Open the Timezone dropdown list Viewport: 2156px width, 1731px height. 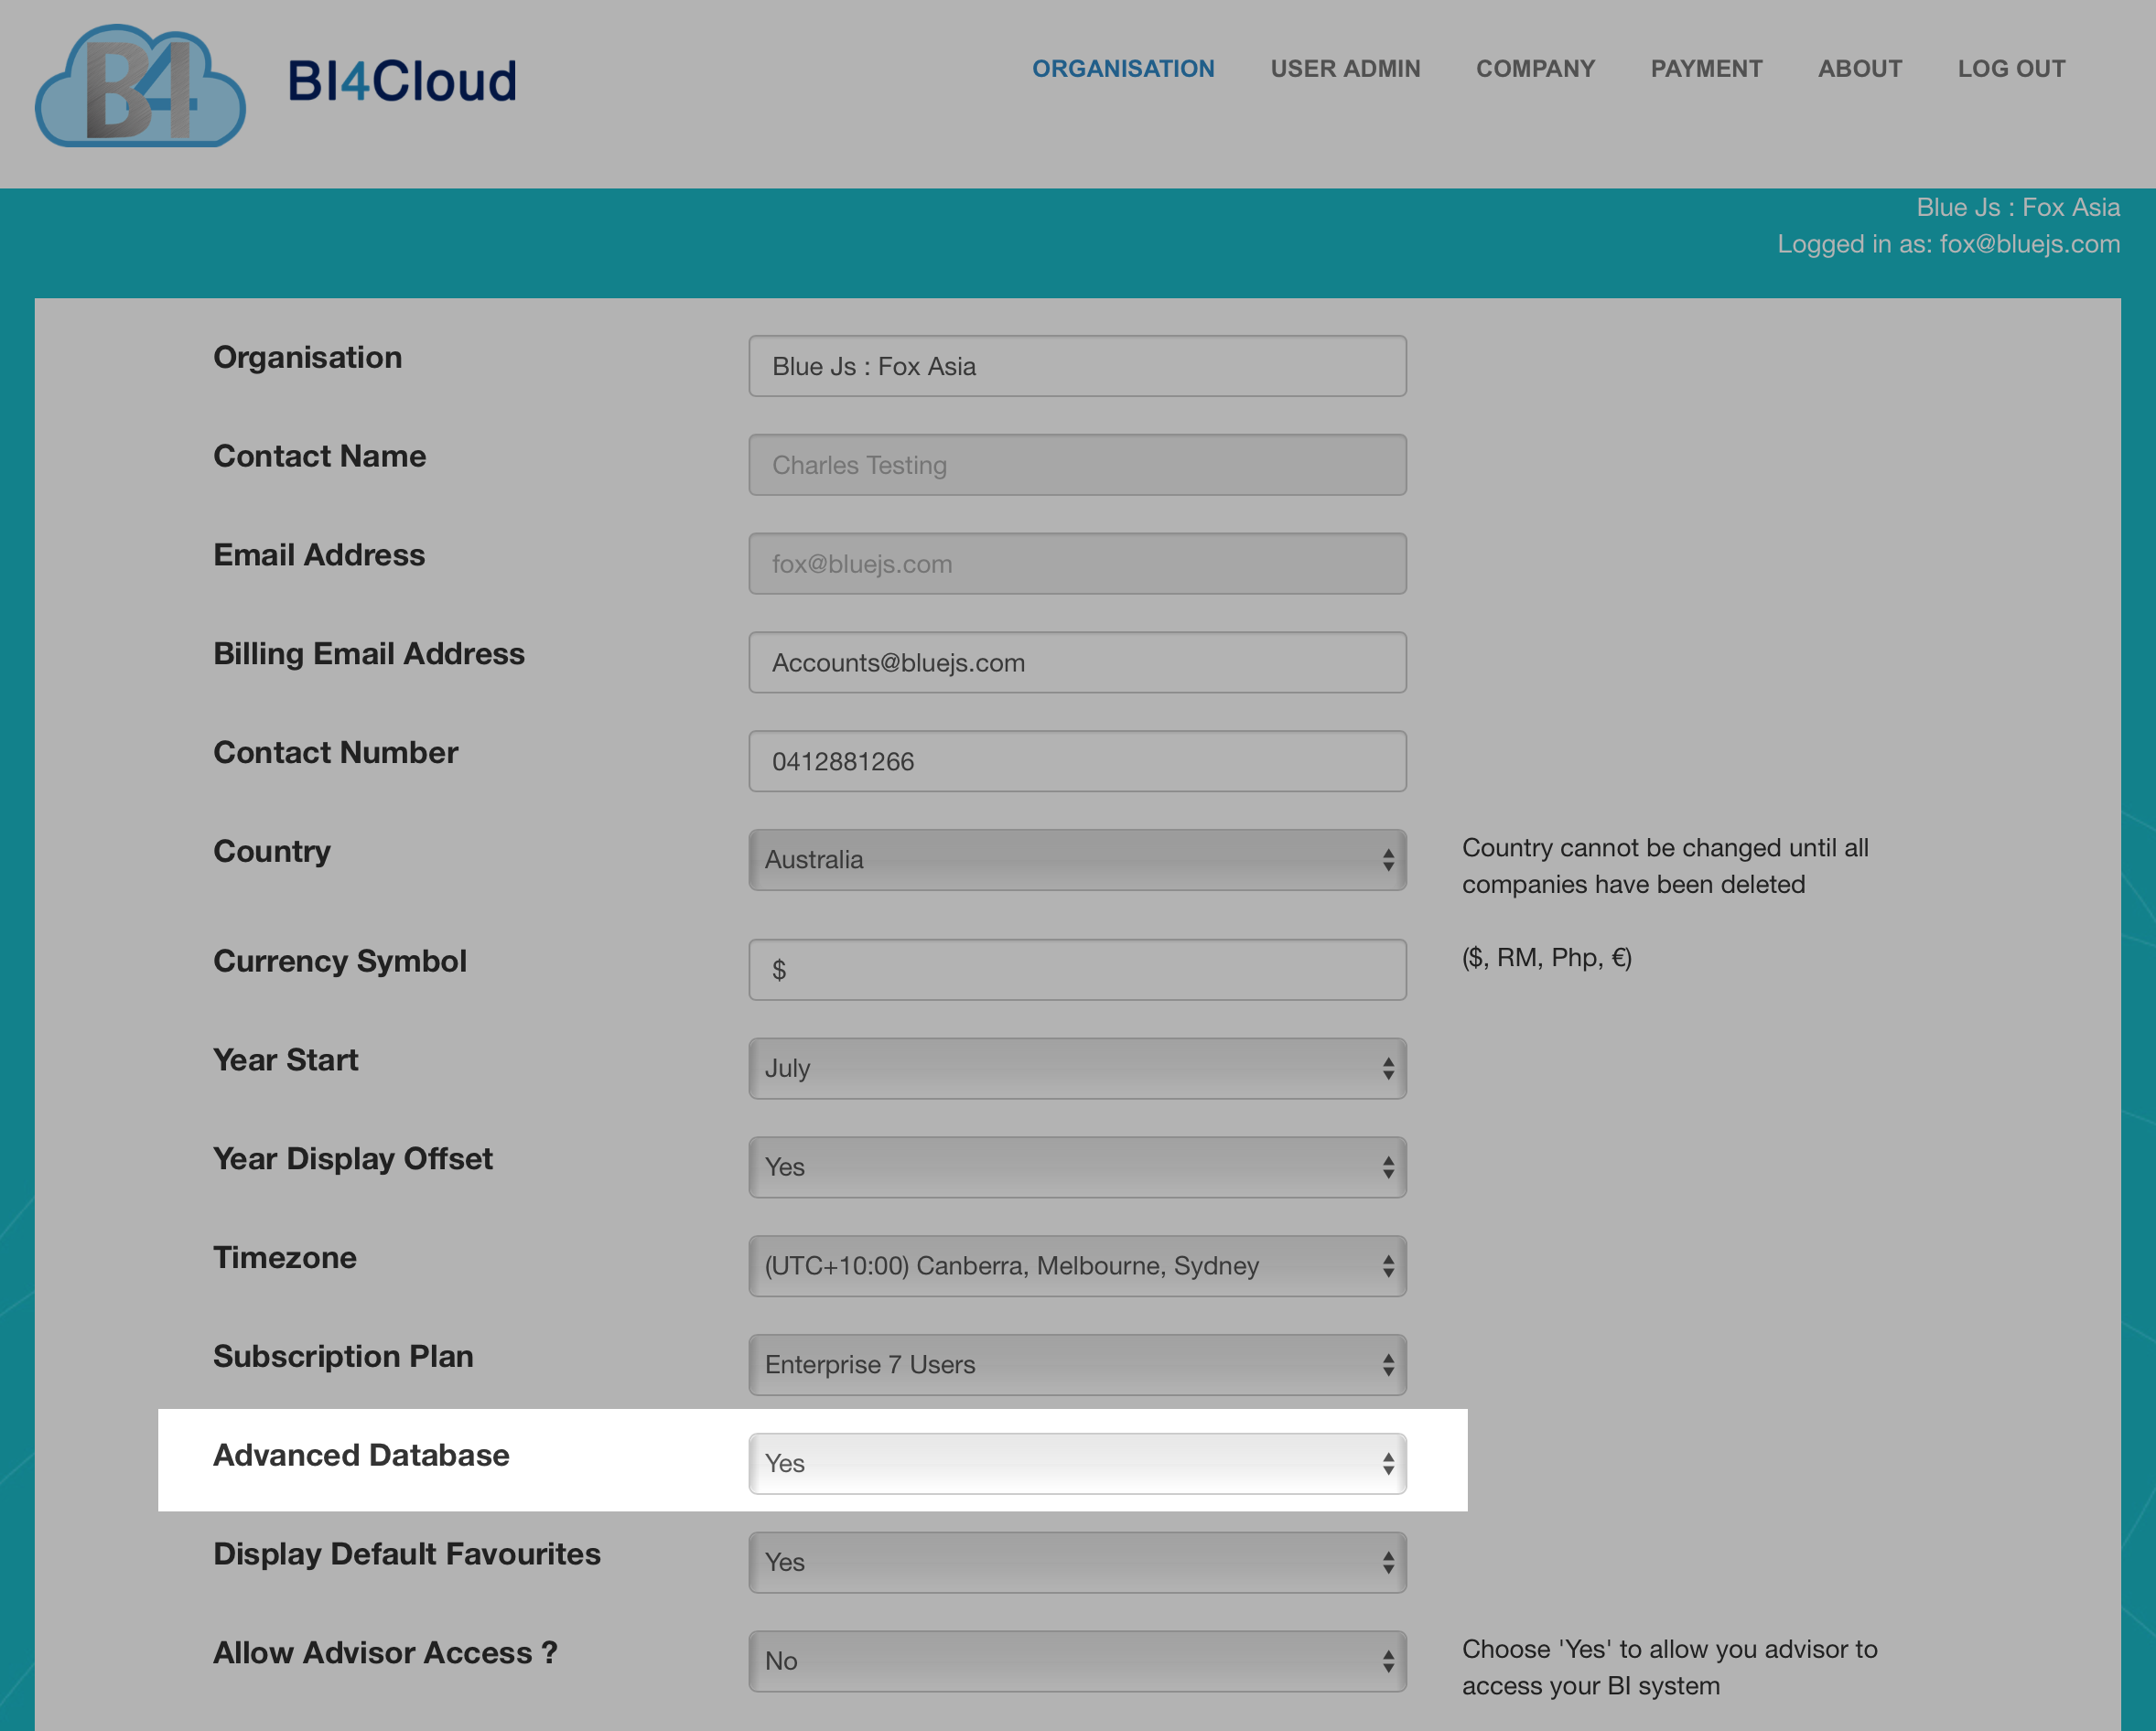1077,1267
